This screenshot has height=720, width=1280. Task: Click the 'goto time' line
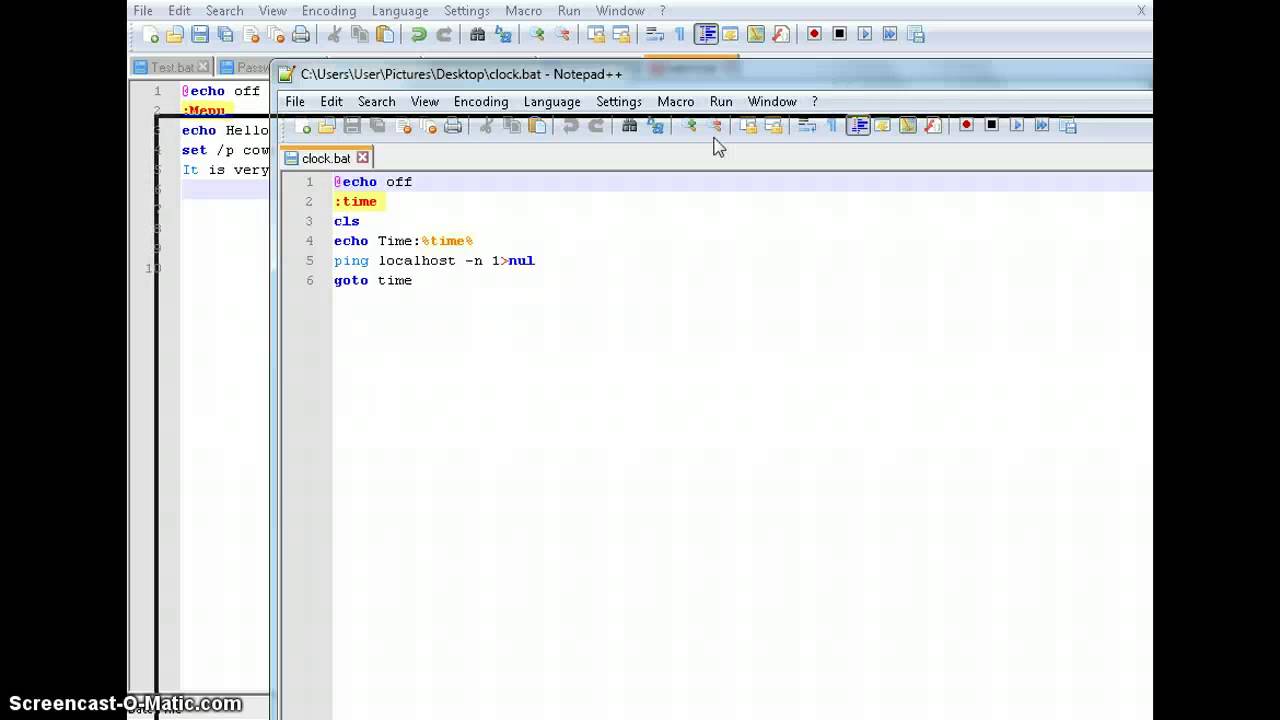(x=373, y=281)
